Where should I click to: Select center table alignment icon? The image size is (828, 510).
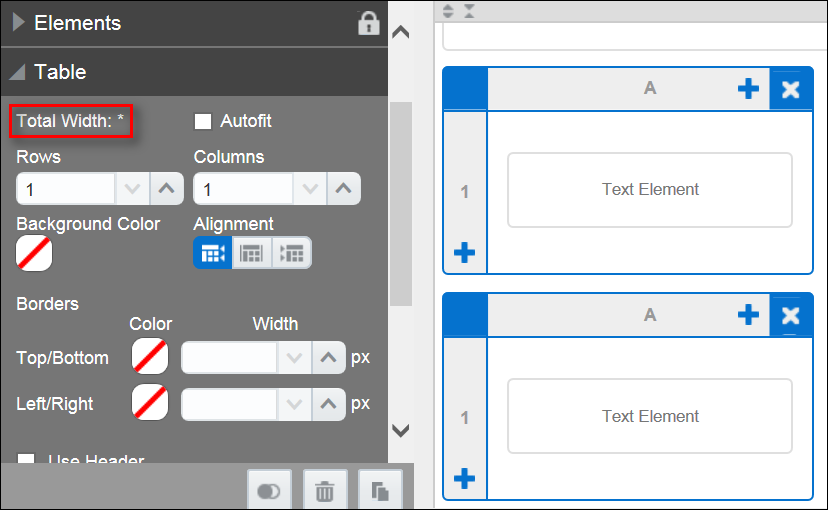click(252, 253)
